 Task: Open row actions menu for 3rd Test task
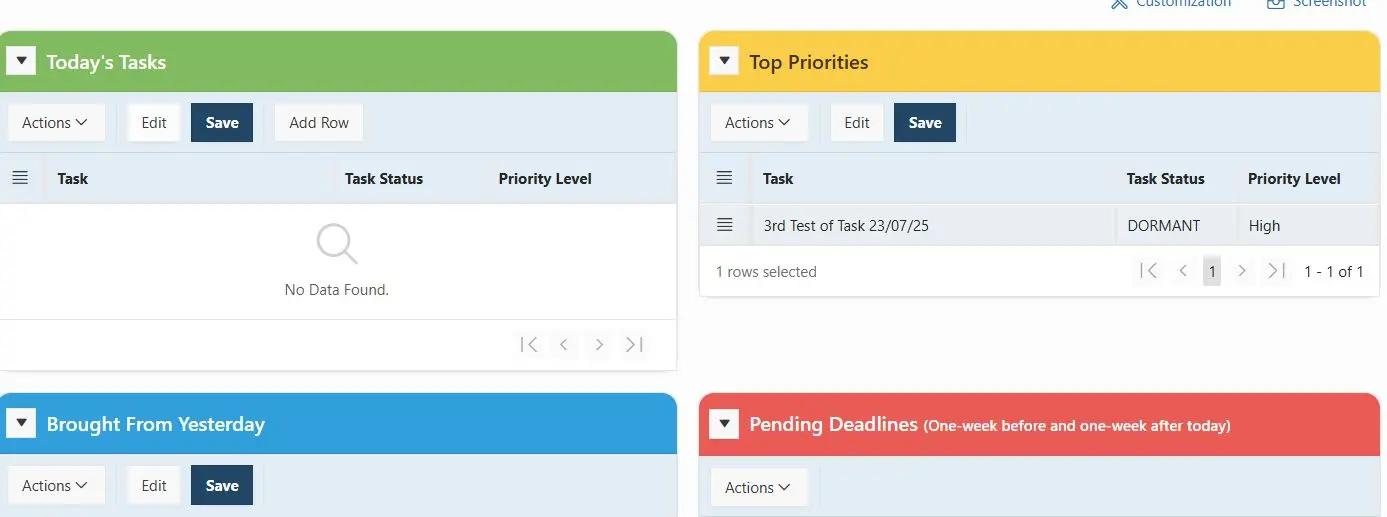(x=725, y=225)
